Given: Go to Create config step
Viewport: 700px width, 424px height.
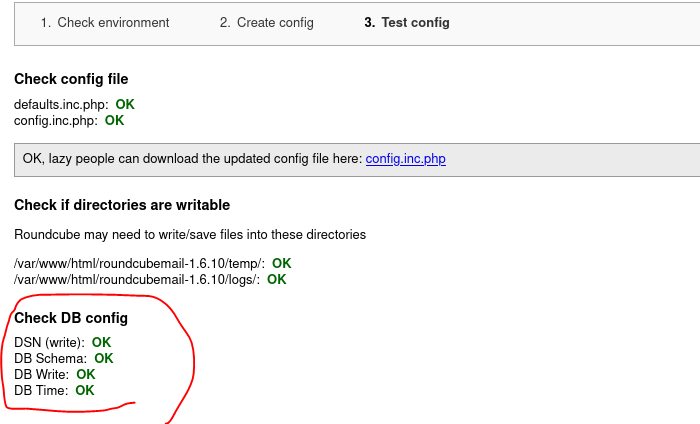Looking at the screenshot, I should pyautogui.click(x=267, y=22).
